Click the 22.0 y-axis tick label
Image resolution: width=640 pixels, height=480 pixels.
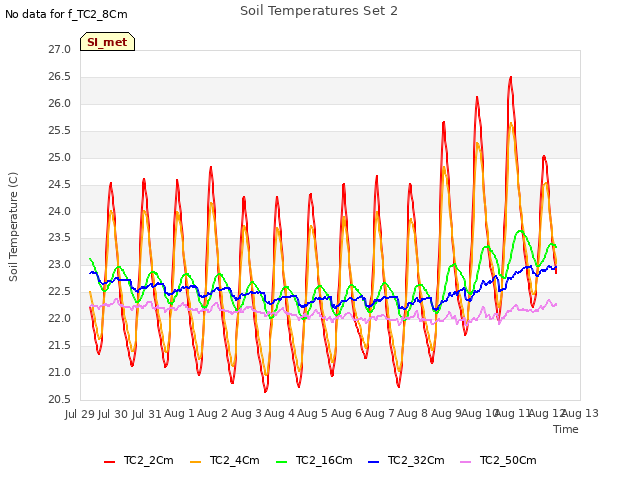pos(60,318)
